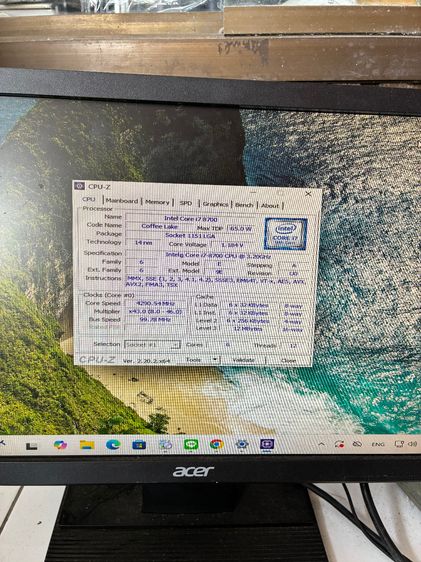Click the Close button at CPU-Z bottom
This screenshot has width=421, height=562.
pos(288,360)
